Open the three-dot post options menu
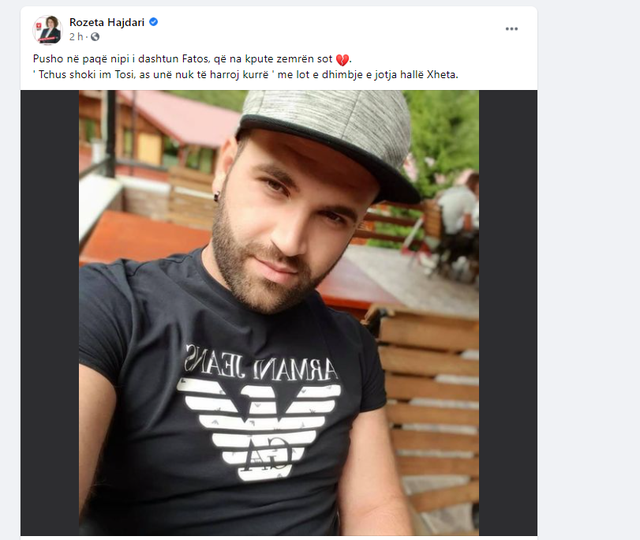640x540 pixels. [511, 29]
